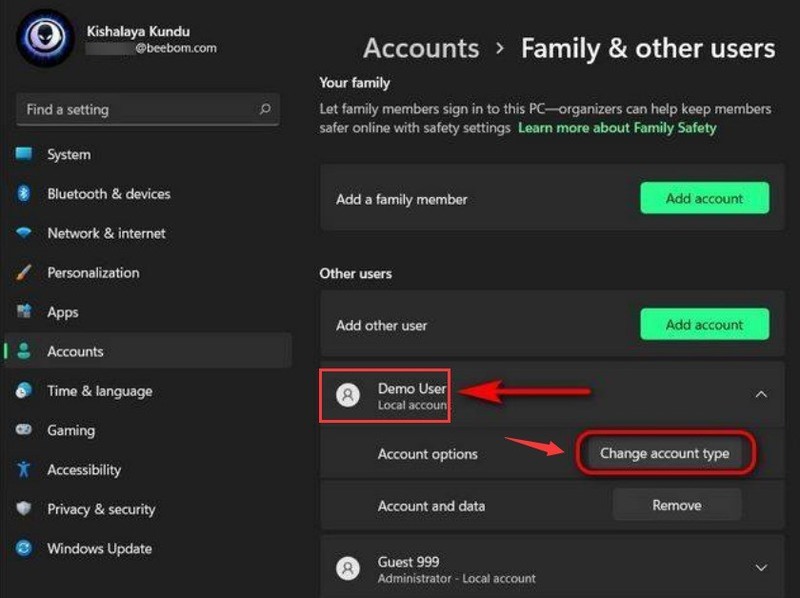This screenshot has height=598, width=800.
Task: Click Change account type for Demo User
Action: (x=666, y=453)
